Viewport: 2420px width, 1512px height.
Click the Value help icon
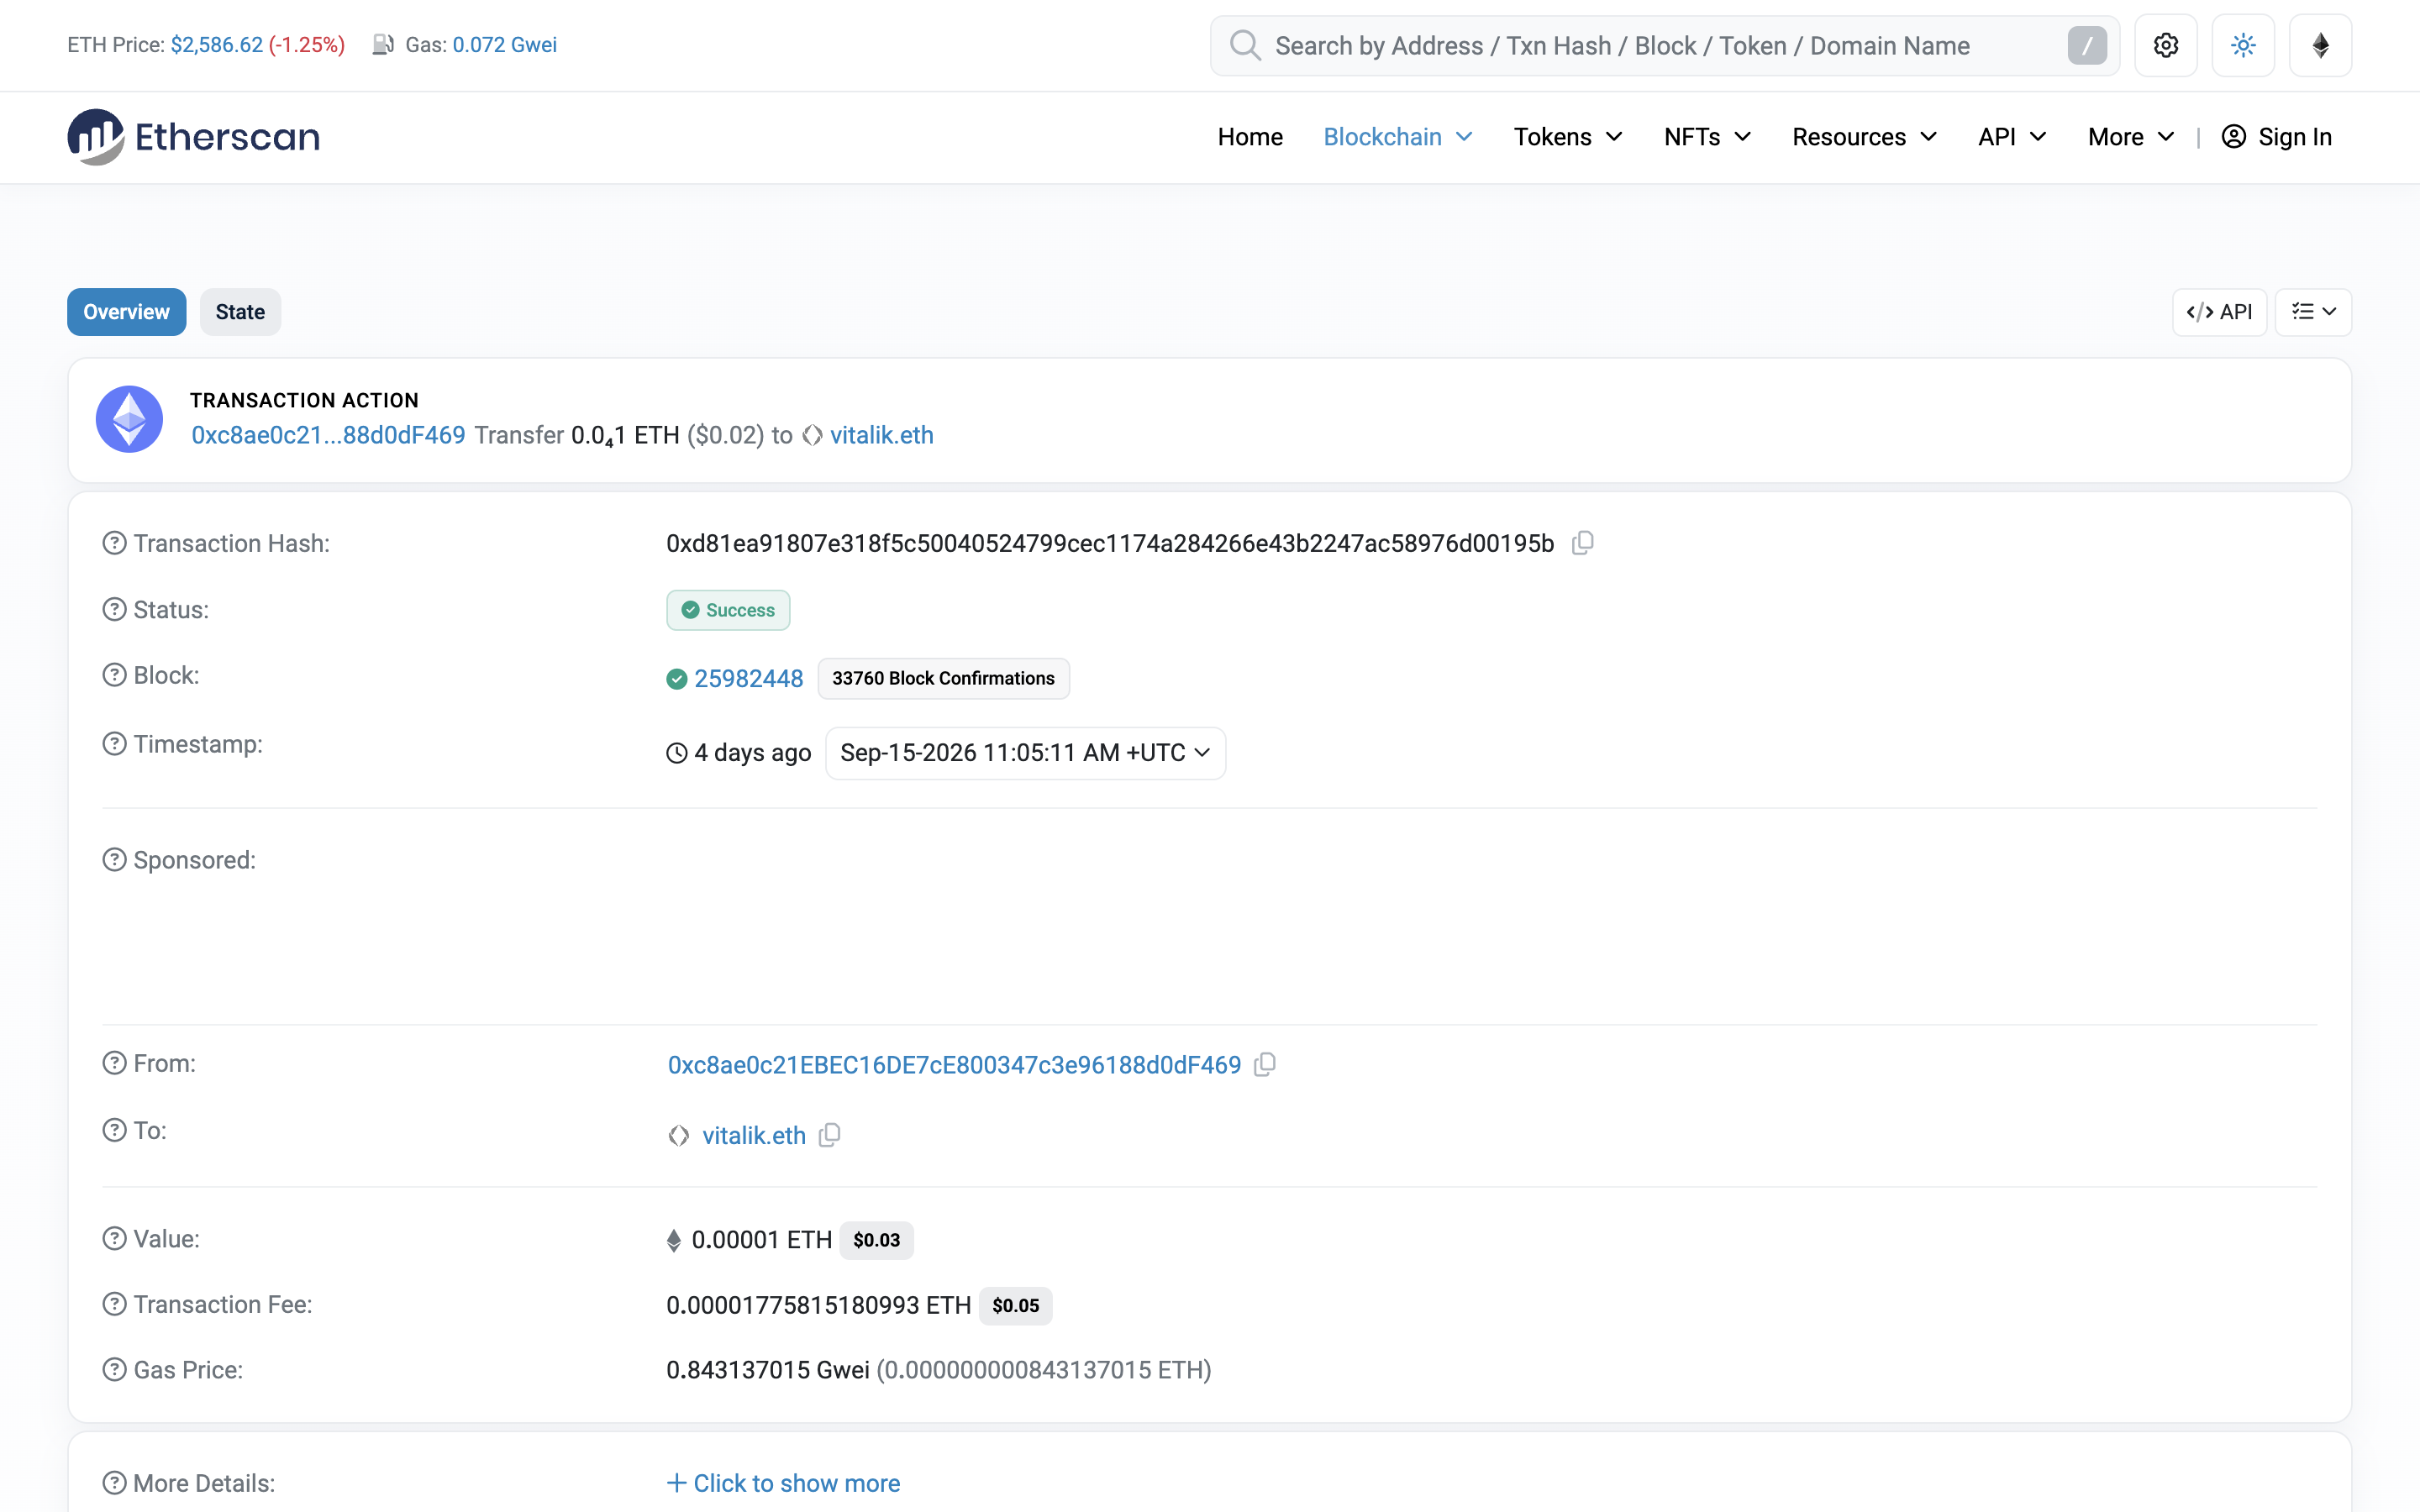(114, 1239)
